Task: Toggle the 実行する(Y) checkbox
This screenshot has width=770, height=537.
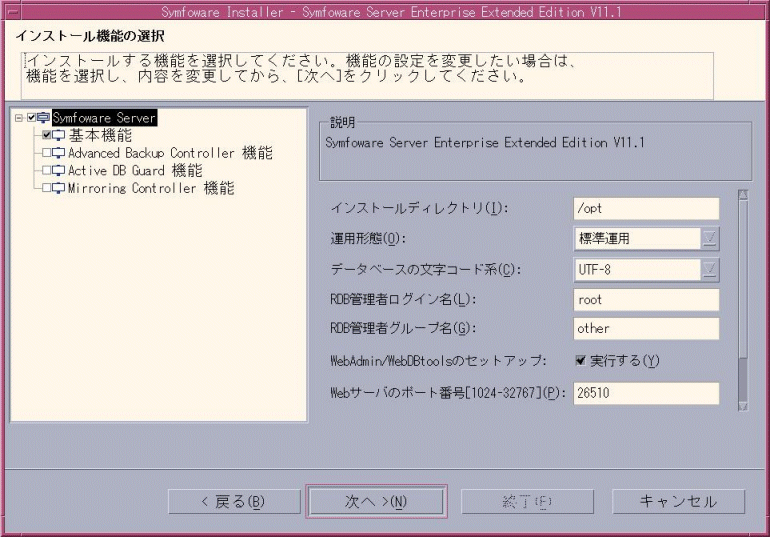Action: tap(580, 361)
